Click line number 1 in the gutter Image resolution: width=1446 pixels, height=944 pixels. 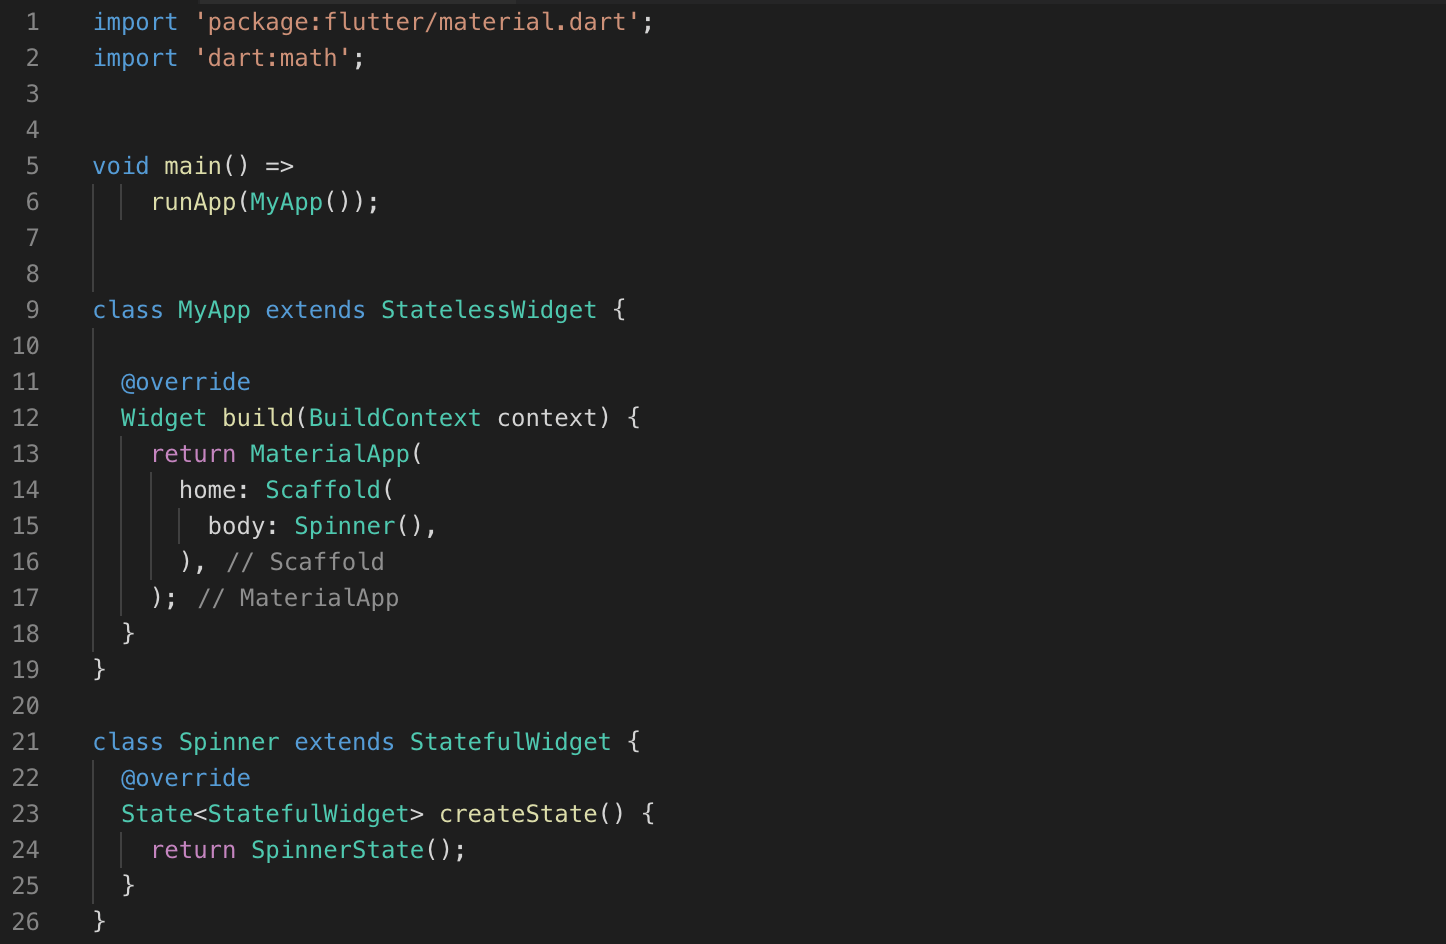(x=32, y=22)
